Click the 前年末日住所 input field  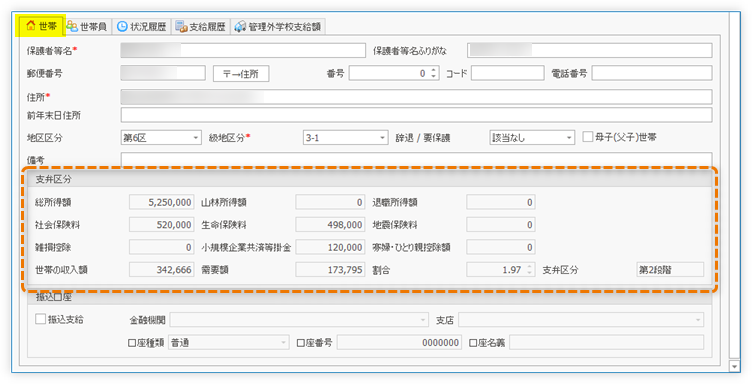(x=416, y=115)
